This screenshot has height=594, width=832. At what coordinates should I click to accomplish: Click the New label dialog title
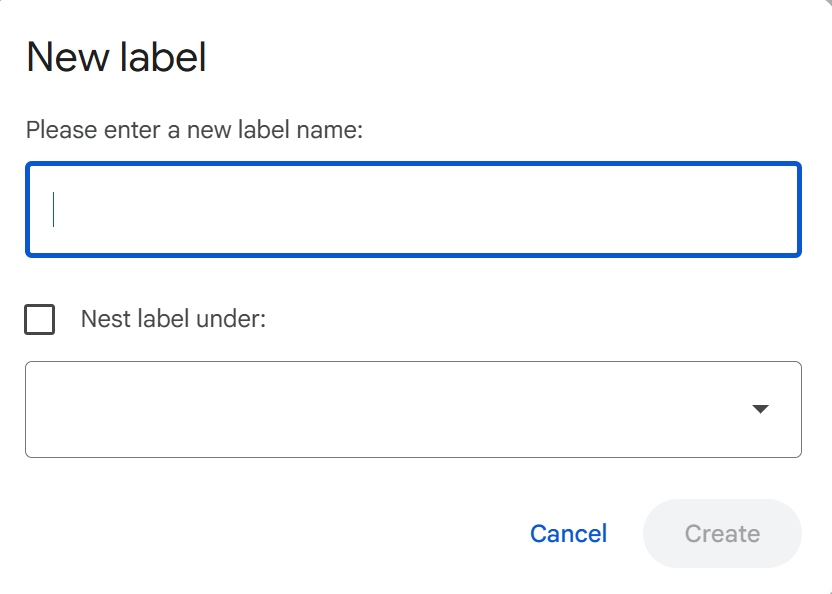(x=116, y=57)
